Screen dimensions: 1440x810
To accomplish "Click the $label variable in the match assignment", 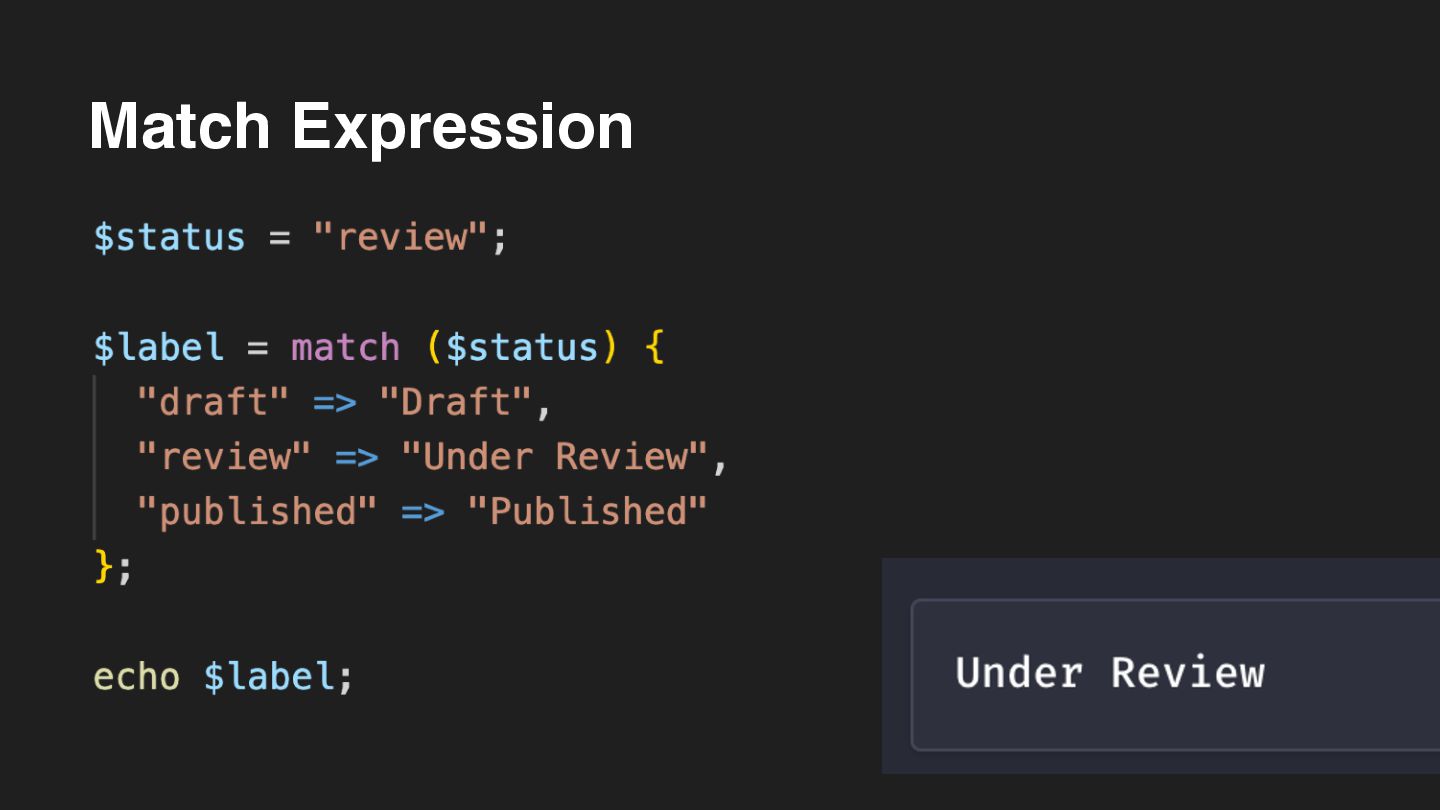I will [158, 347].
